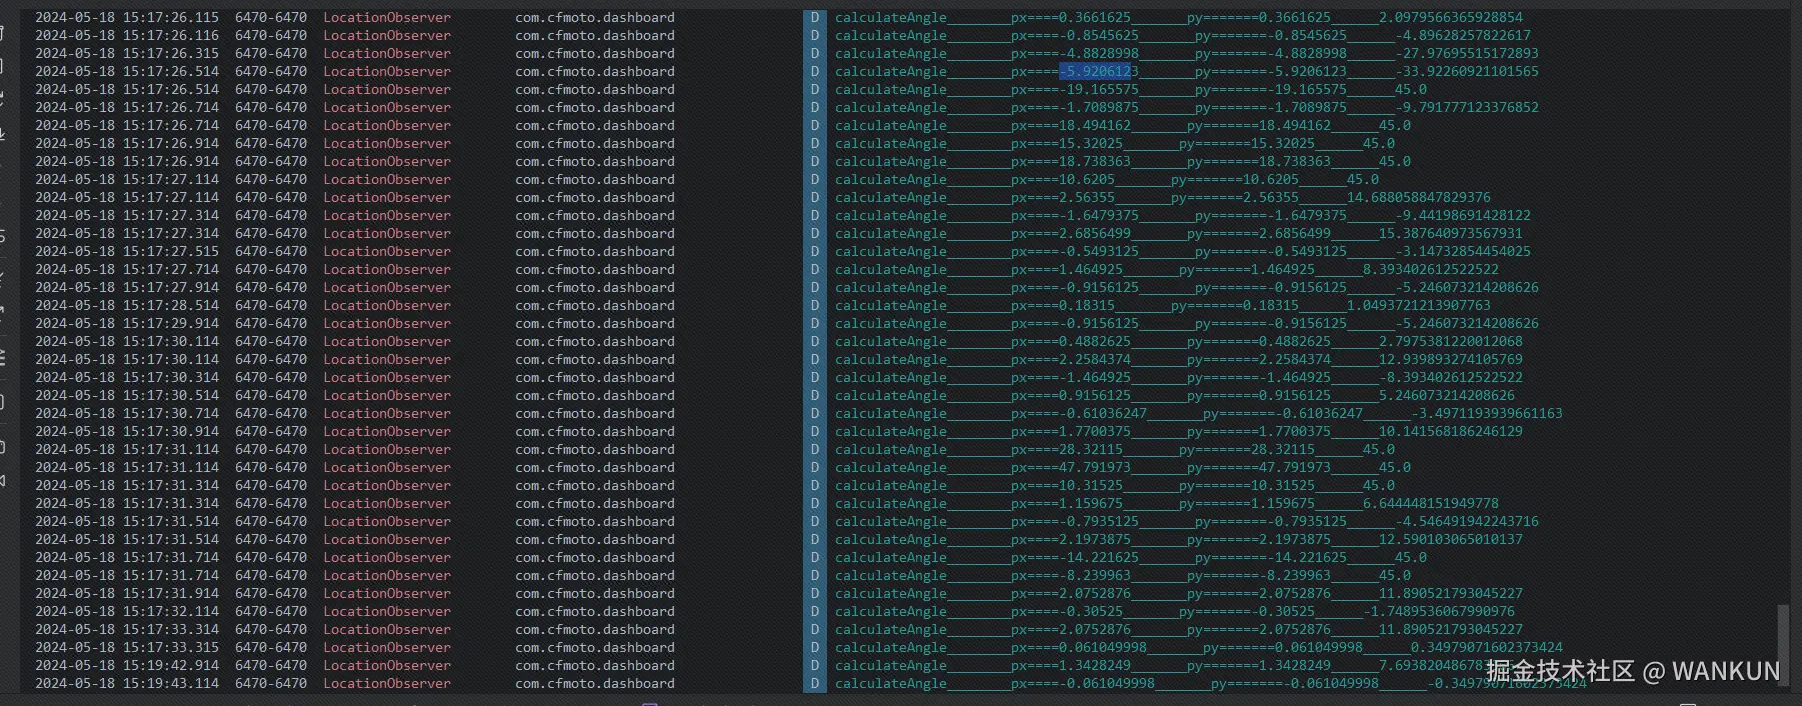Click angle result 10.141568186246129
Viewport: 1802px width, 706px height.
[x=1451, y=431]
